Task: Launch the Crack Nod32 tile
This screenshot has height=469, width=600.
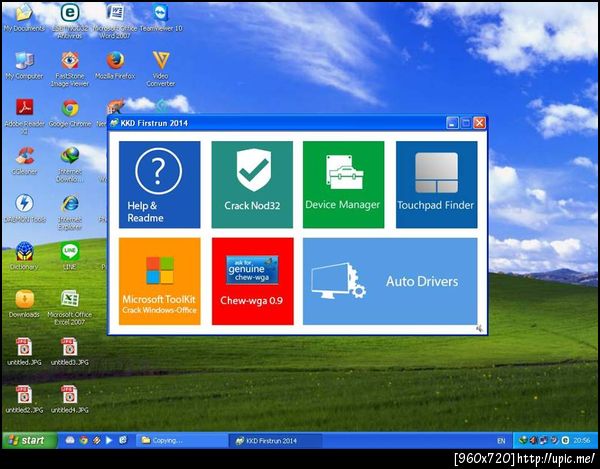Action: (x=252, y=184)
